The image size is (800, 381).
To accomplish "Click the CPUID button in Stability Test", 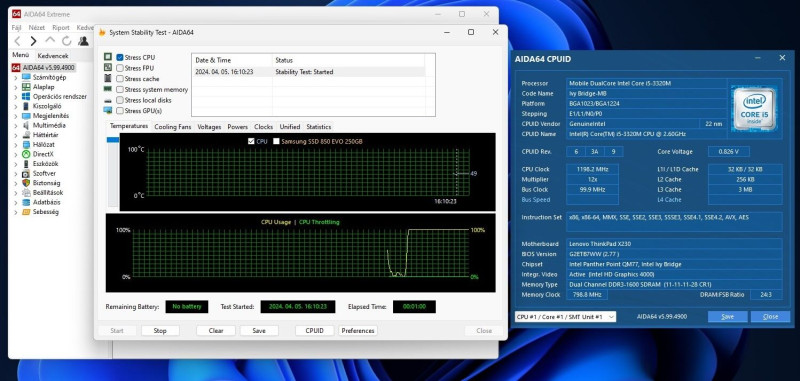I will [x=314, y=331].
